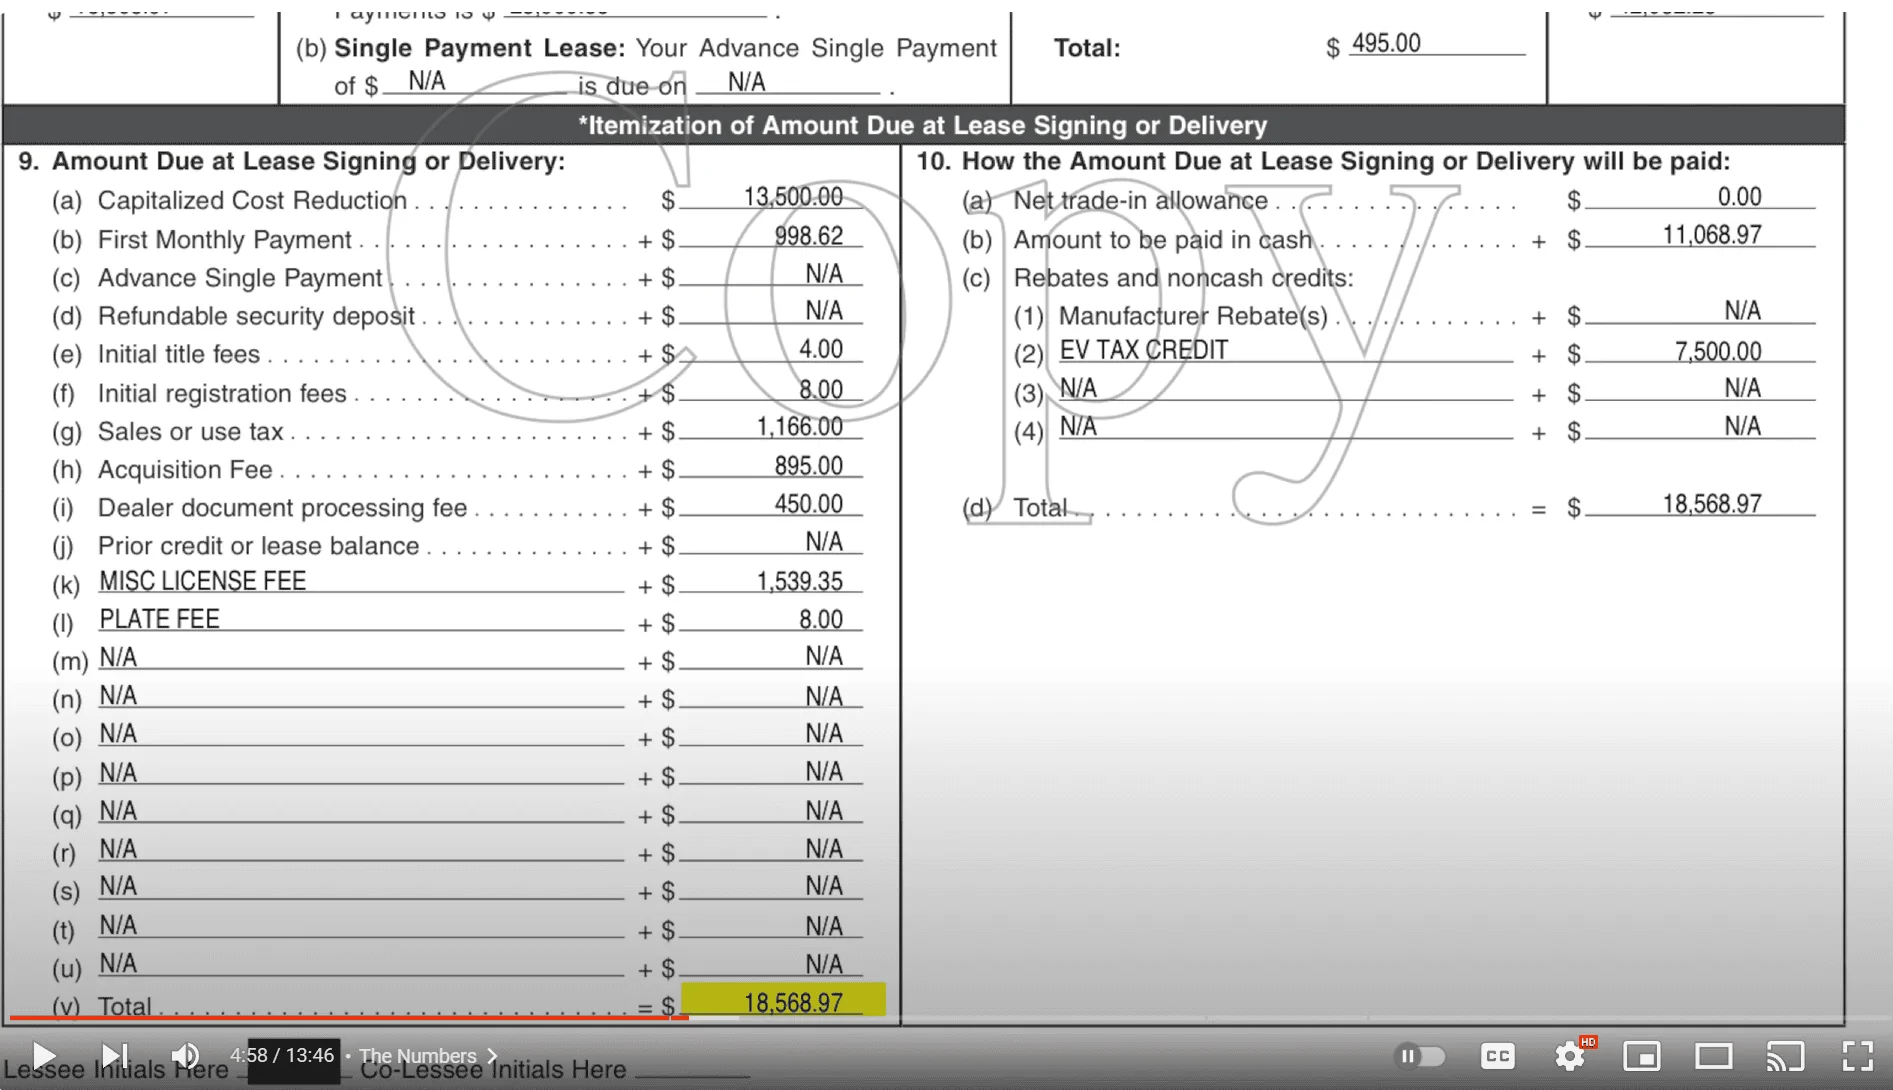This screenshot has height=1090, width=1893.
Task: Open the video settings gear
Action: (1571, 1056)
